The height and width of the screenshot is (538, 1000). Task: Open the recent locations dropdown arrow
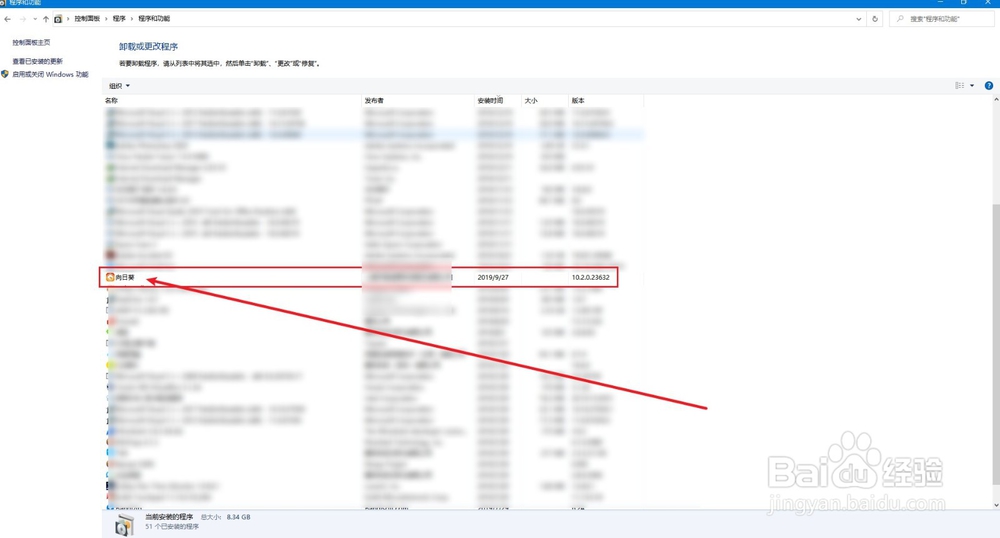pyautogui.click(x=34, y=19)
